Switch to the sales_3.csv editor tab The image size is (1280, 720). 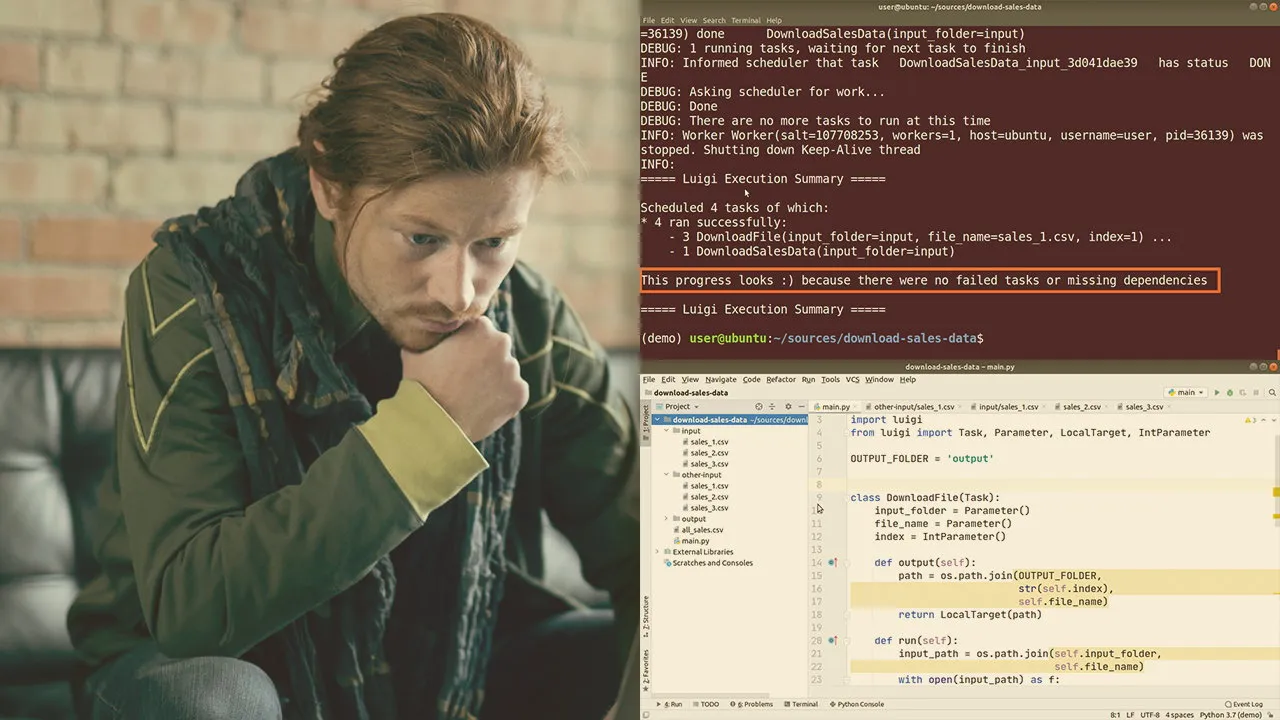pos(1144,407)
